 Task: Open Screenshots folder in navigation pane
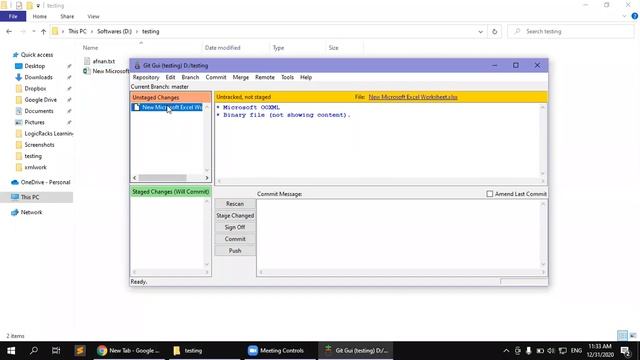pos(39,145)
